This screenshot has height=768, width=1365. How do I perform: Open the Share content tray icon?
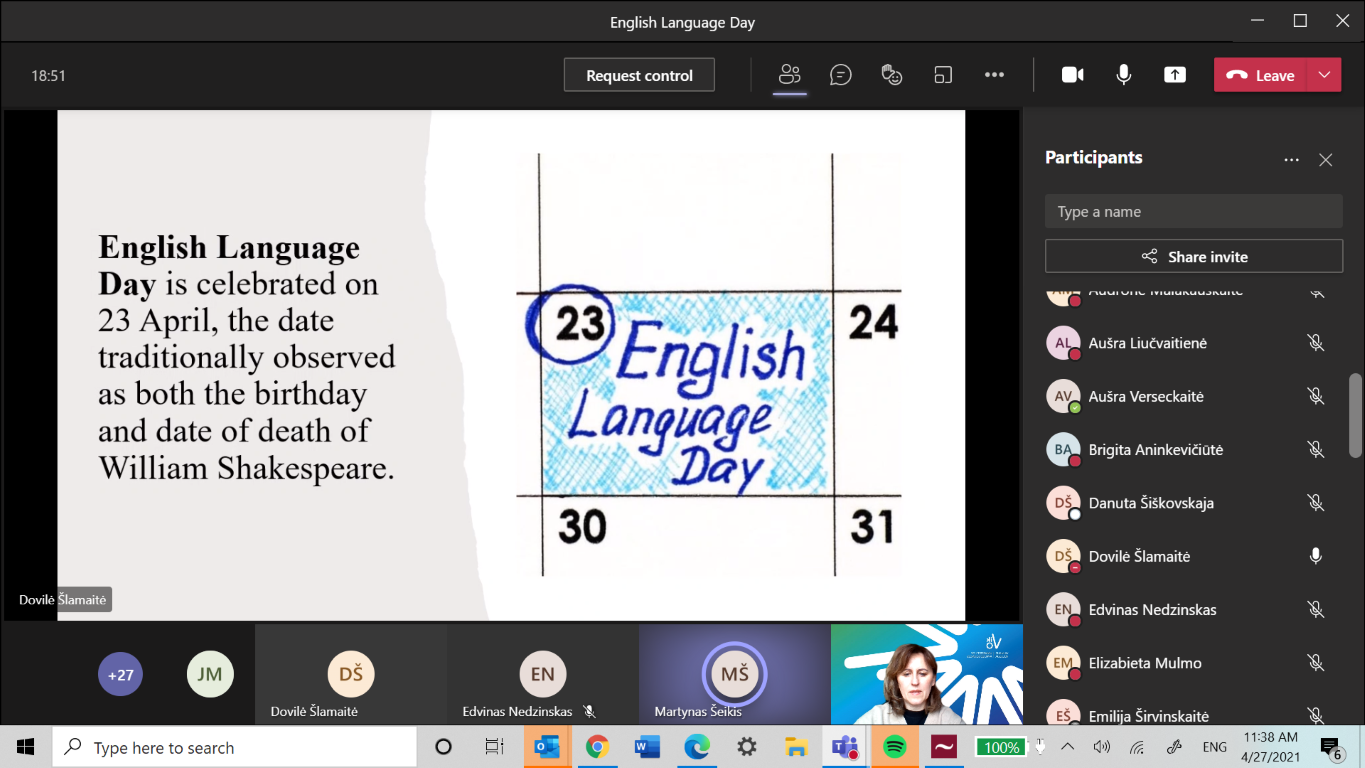[x=1175, y=75]
